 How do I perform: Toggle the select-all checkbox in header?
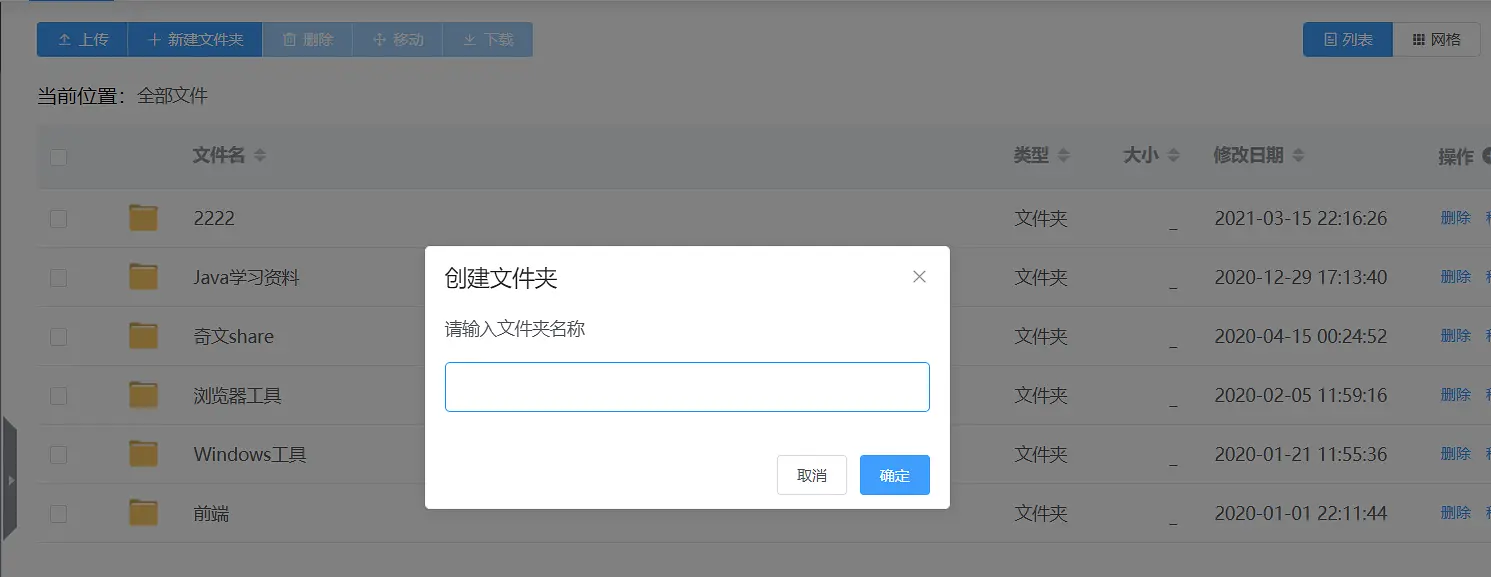tap(58, 157)
